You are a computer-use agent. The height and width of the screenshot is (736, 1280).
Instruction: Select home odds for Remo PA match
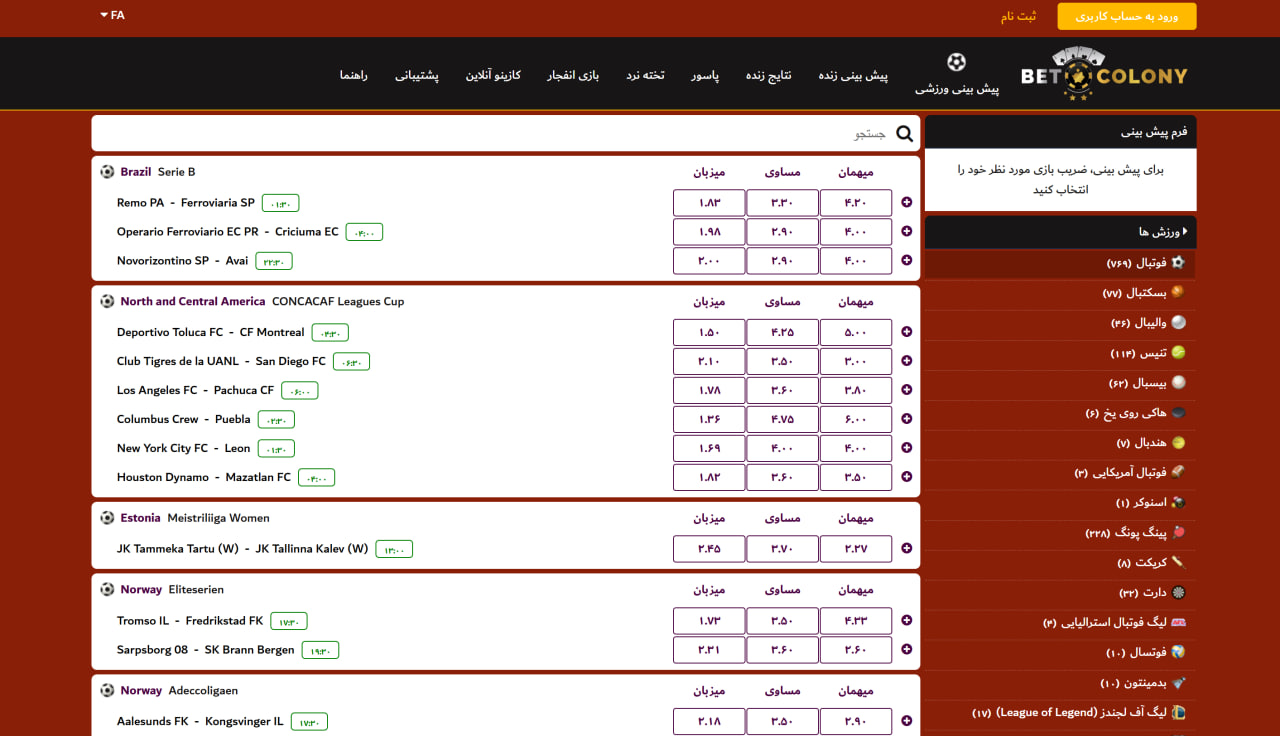pos(709,203)
